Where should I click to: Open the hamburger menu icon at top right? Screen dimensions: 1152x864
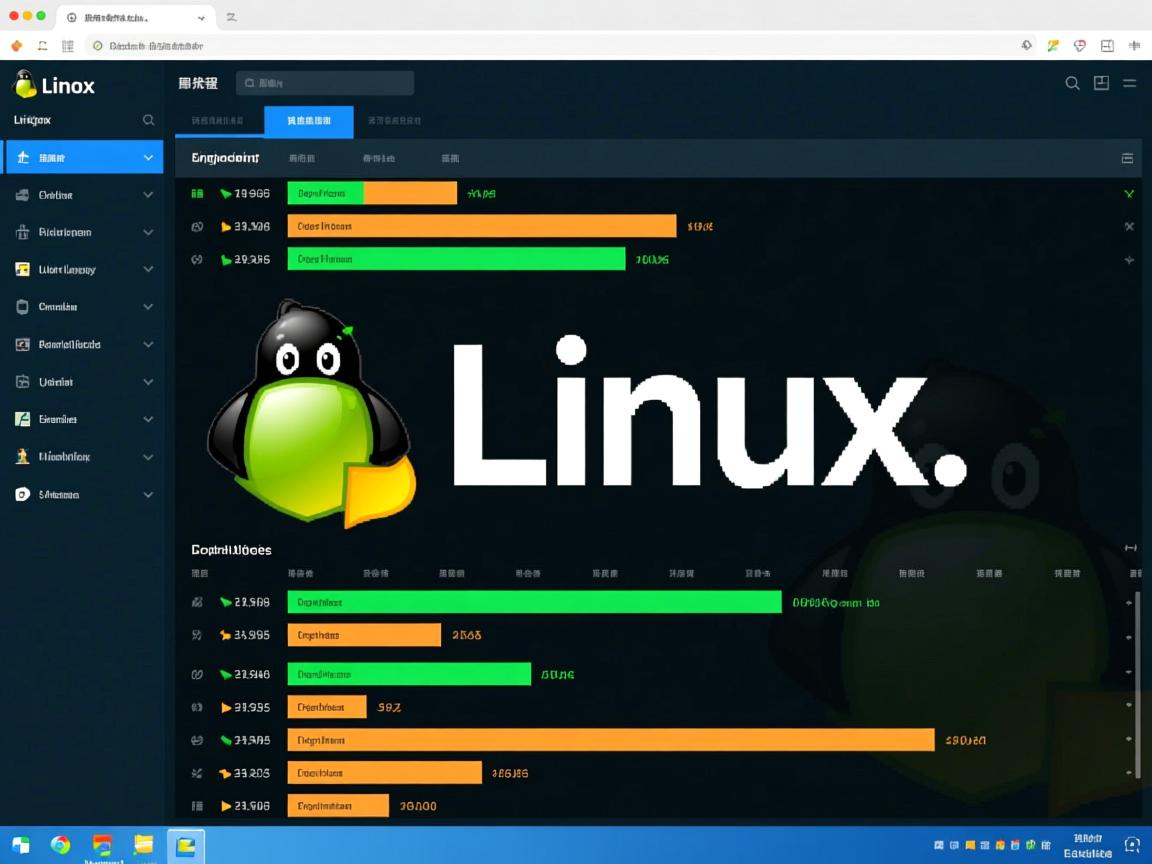tap(1129, 83)
